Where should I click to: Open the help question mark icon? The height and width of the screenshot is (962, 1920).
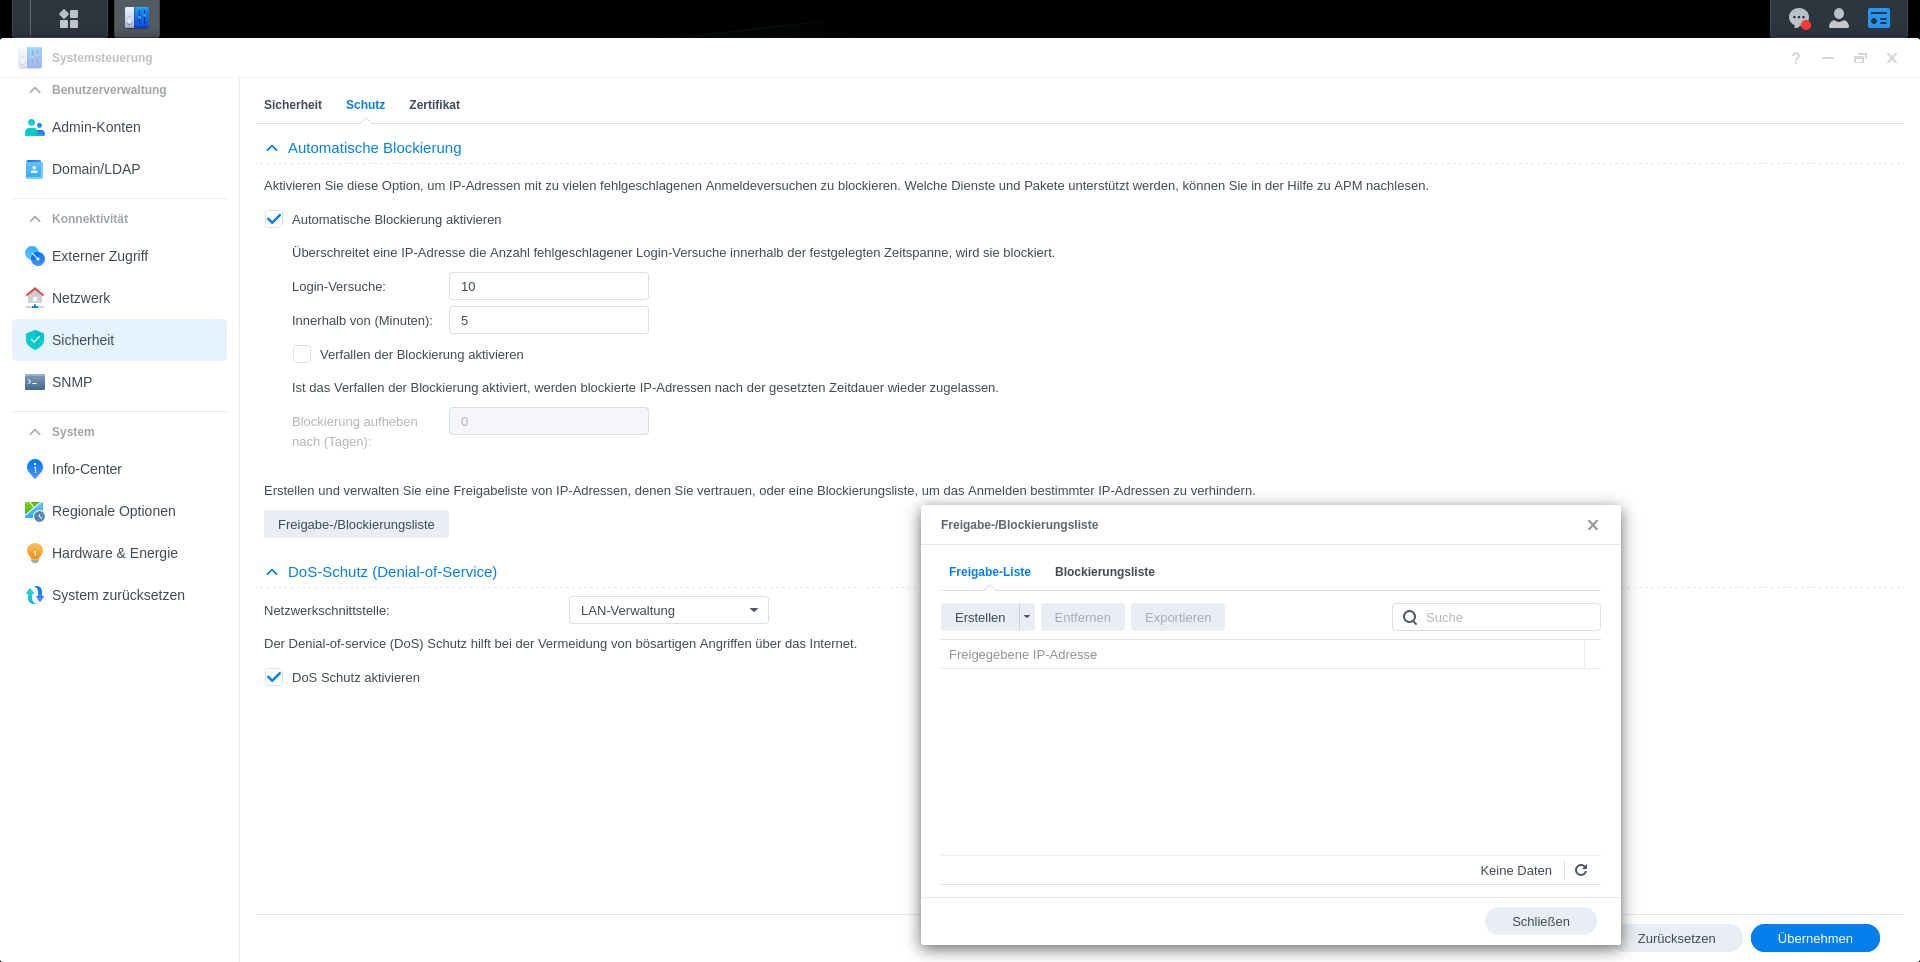[1796, 58]
